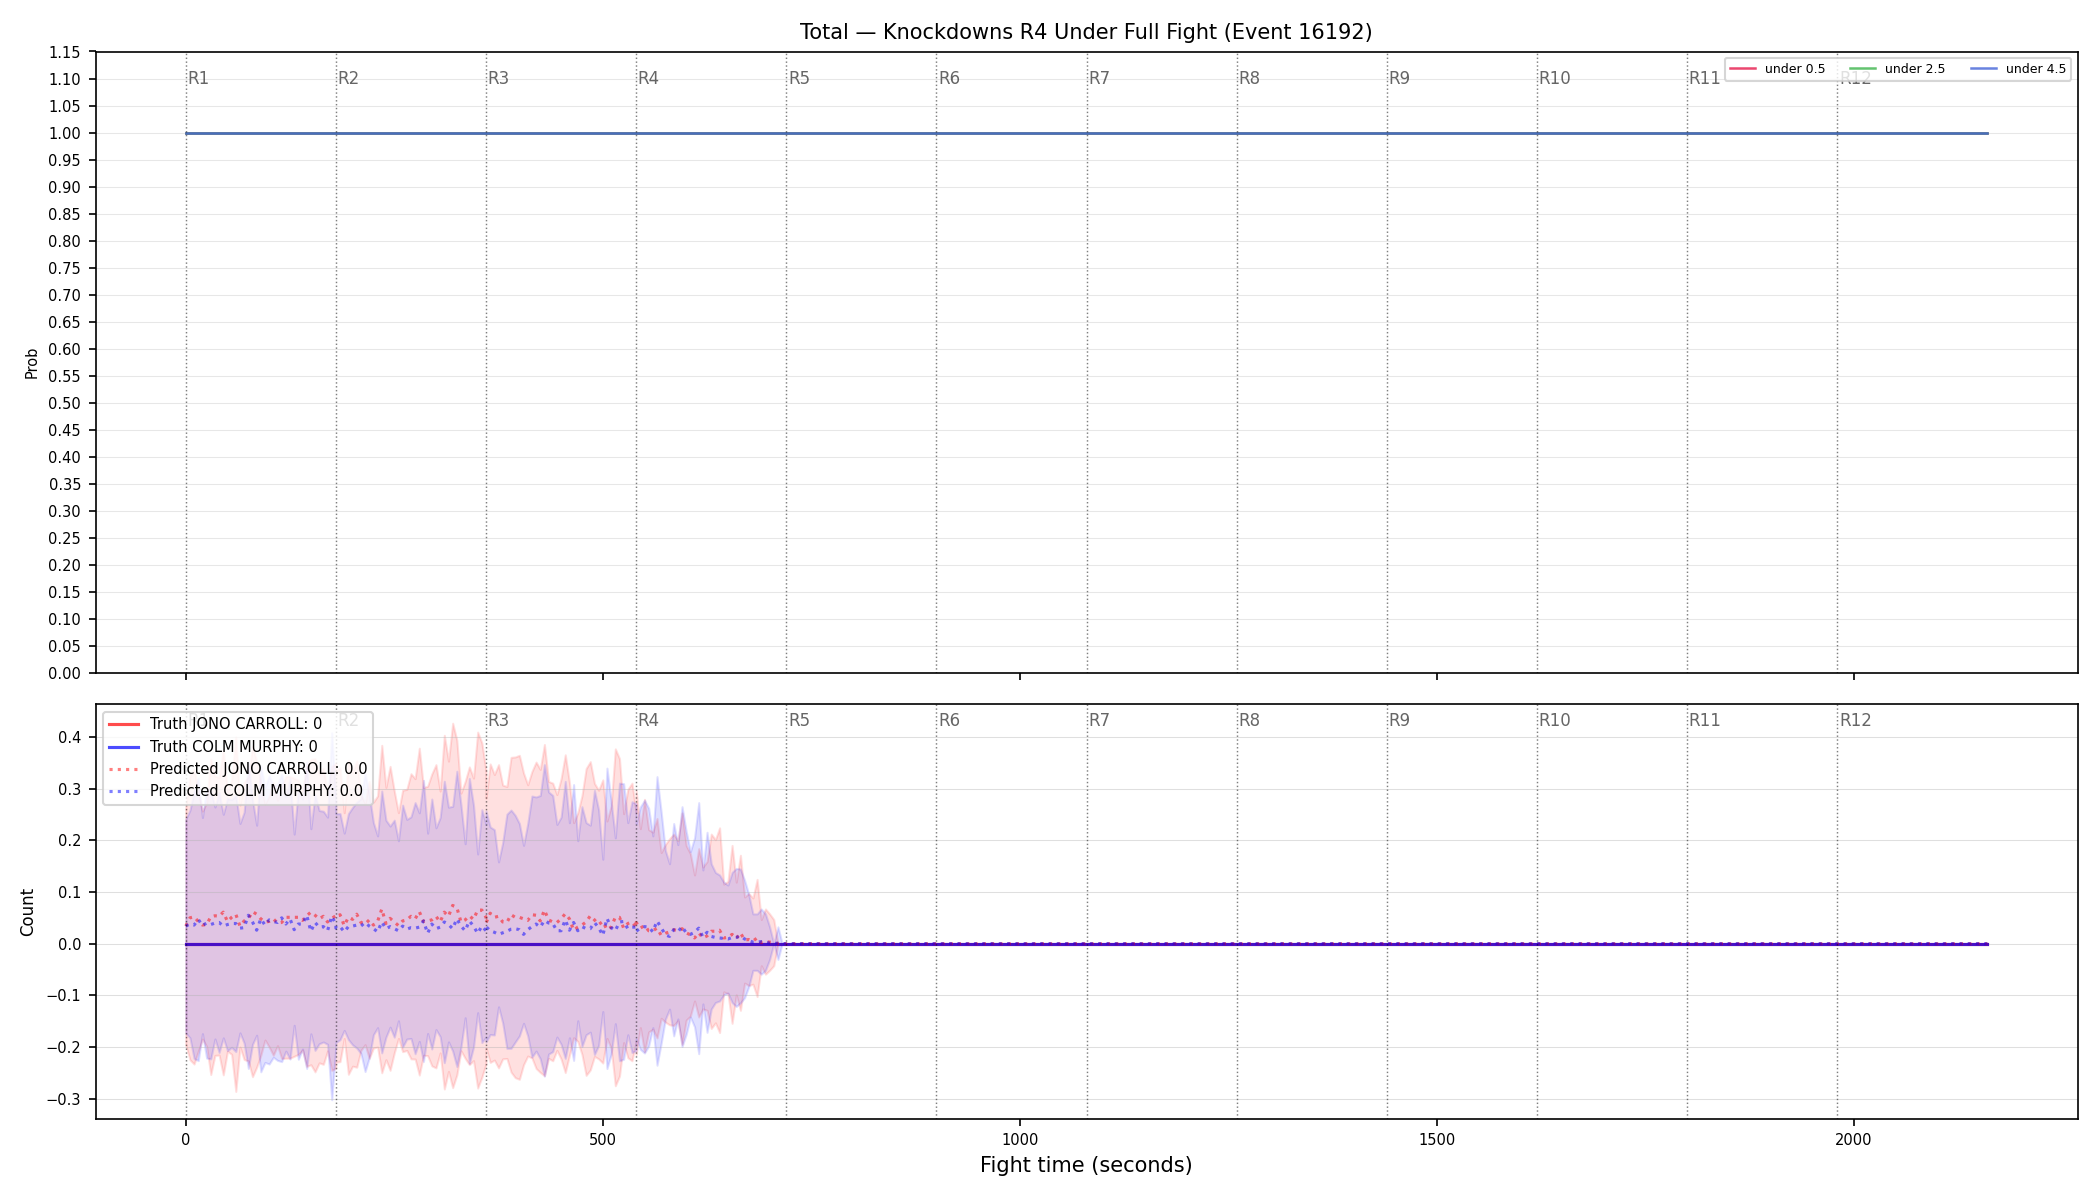Click the green line sample for "under 2.5"
The image size is (2100, 1200).
point(1863,69)
